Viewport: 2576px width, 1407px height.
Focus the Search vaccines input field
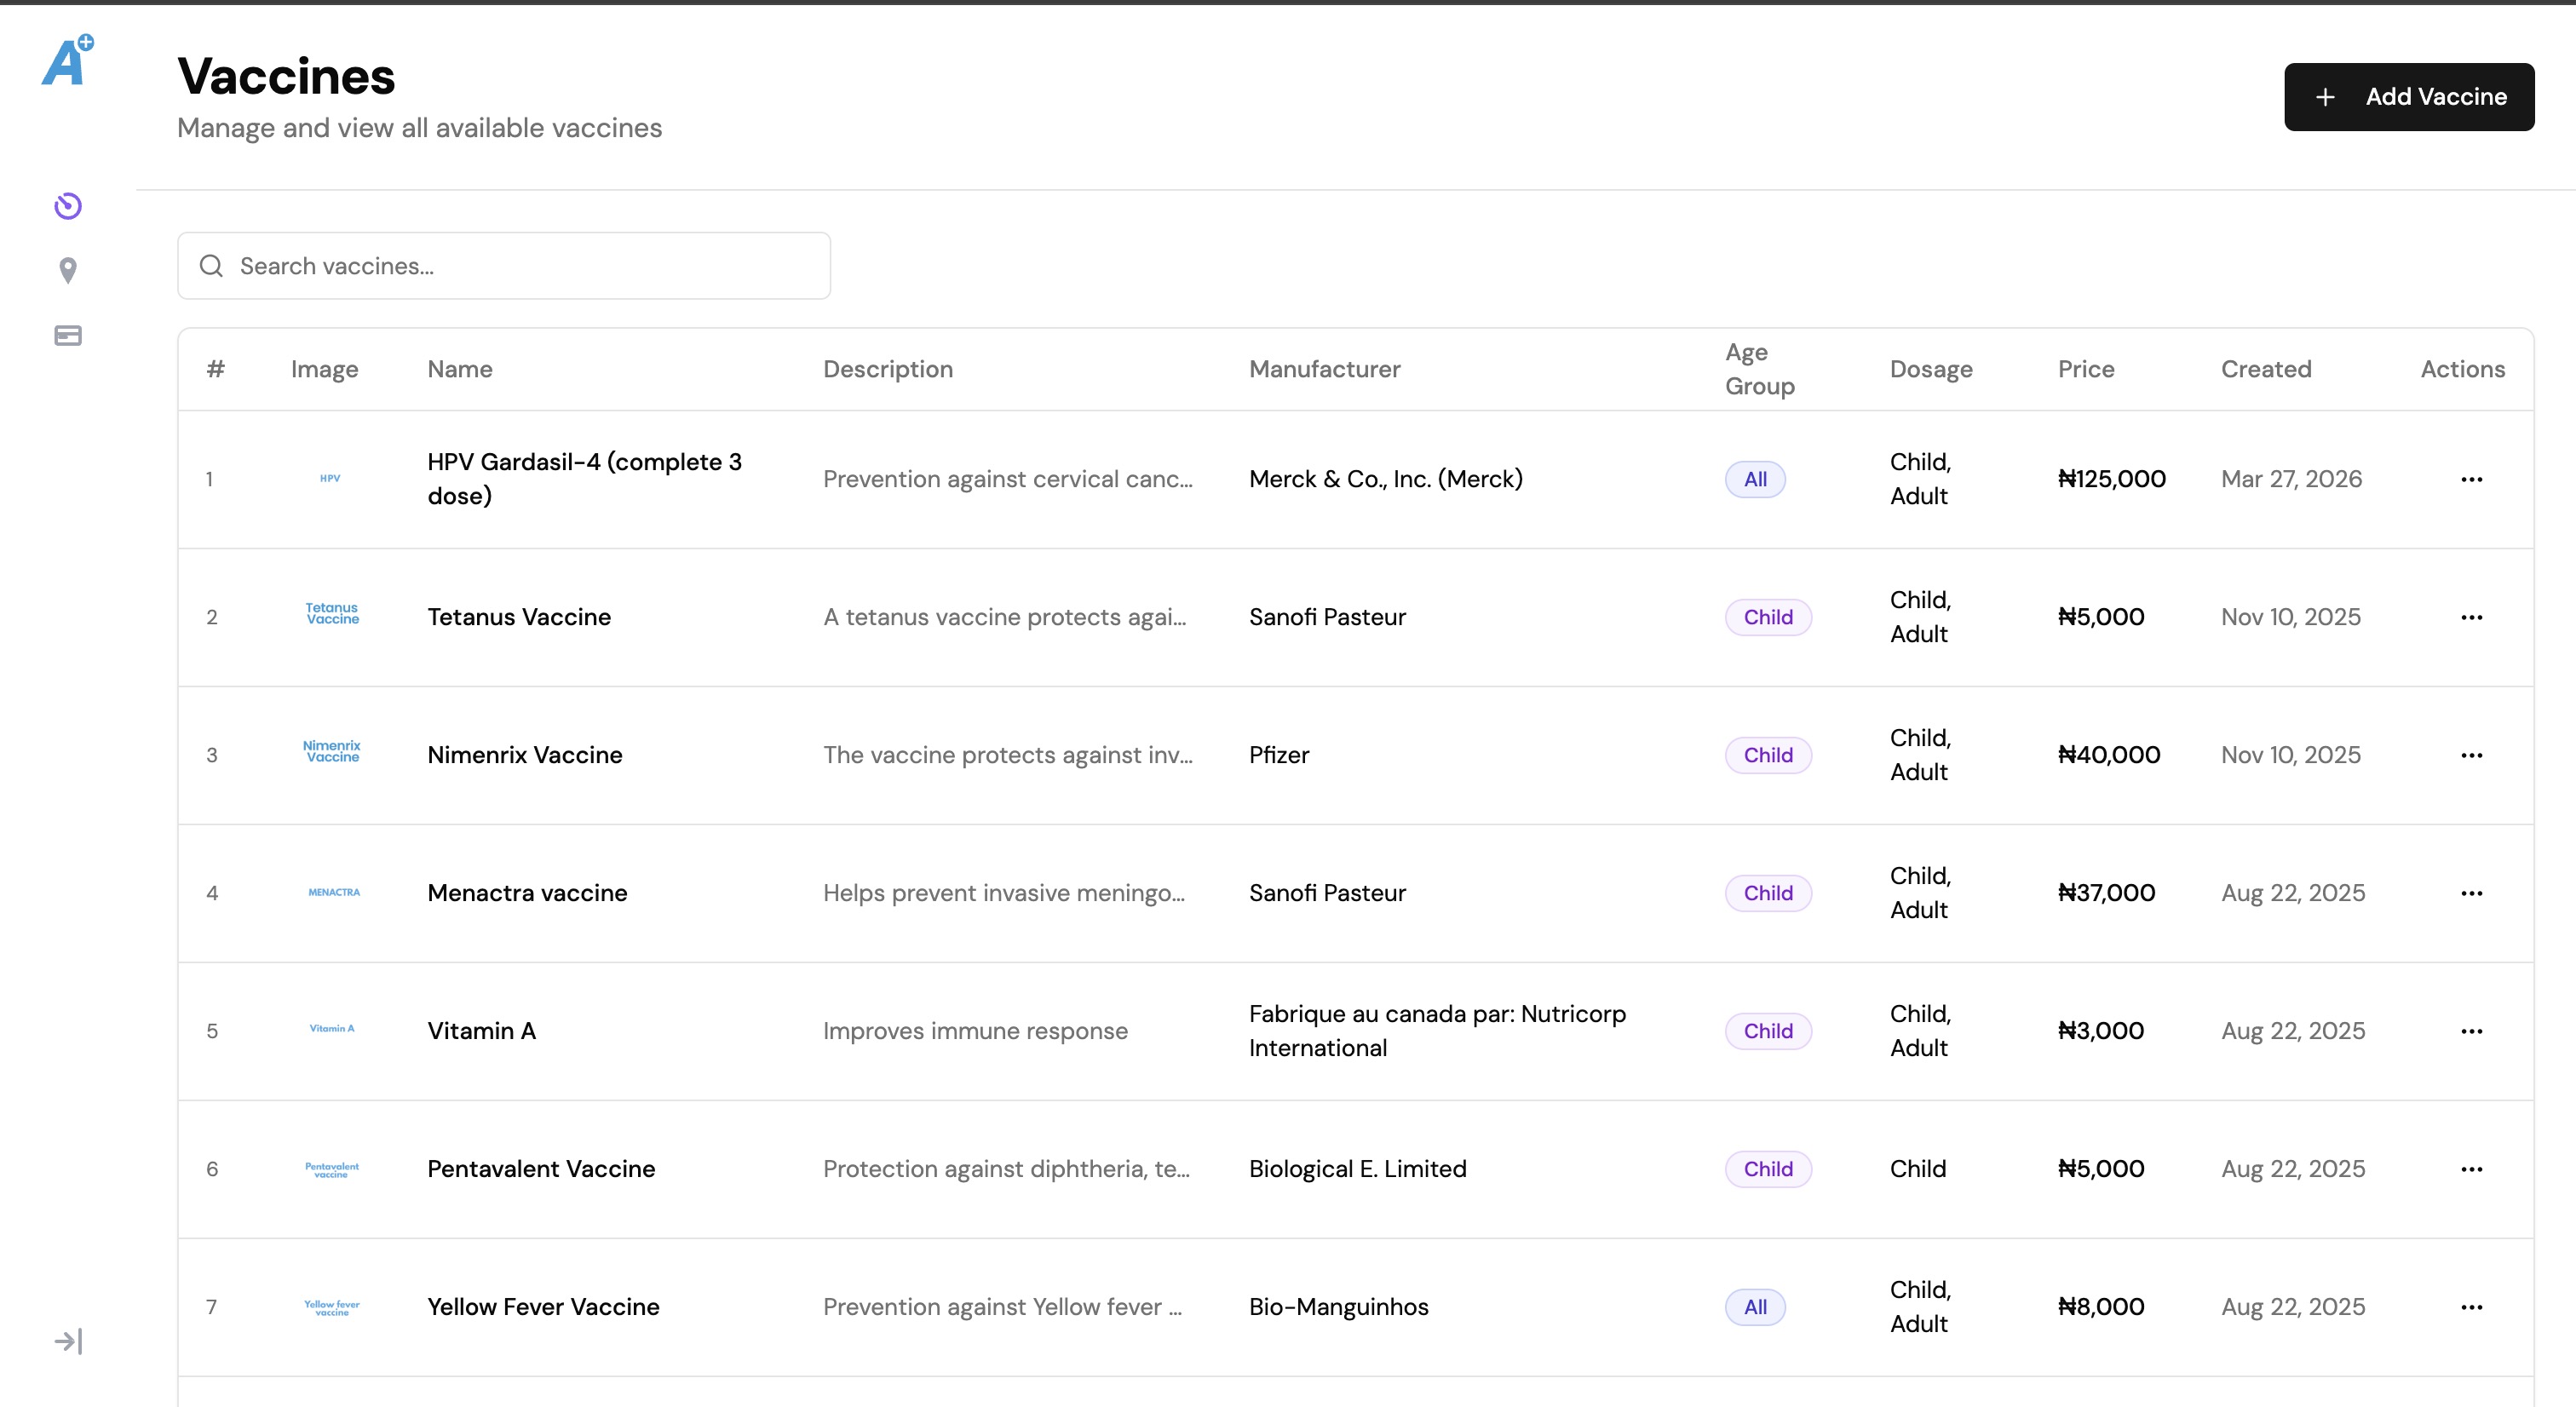click(504, 266)
